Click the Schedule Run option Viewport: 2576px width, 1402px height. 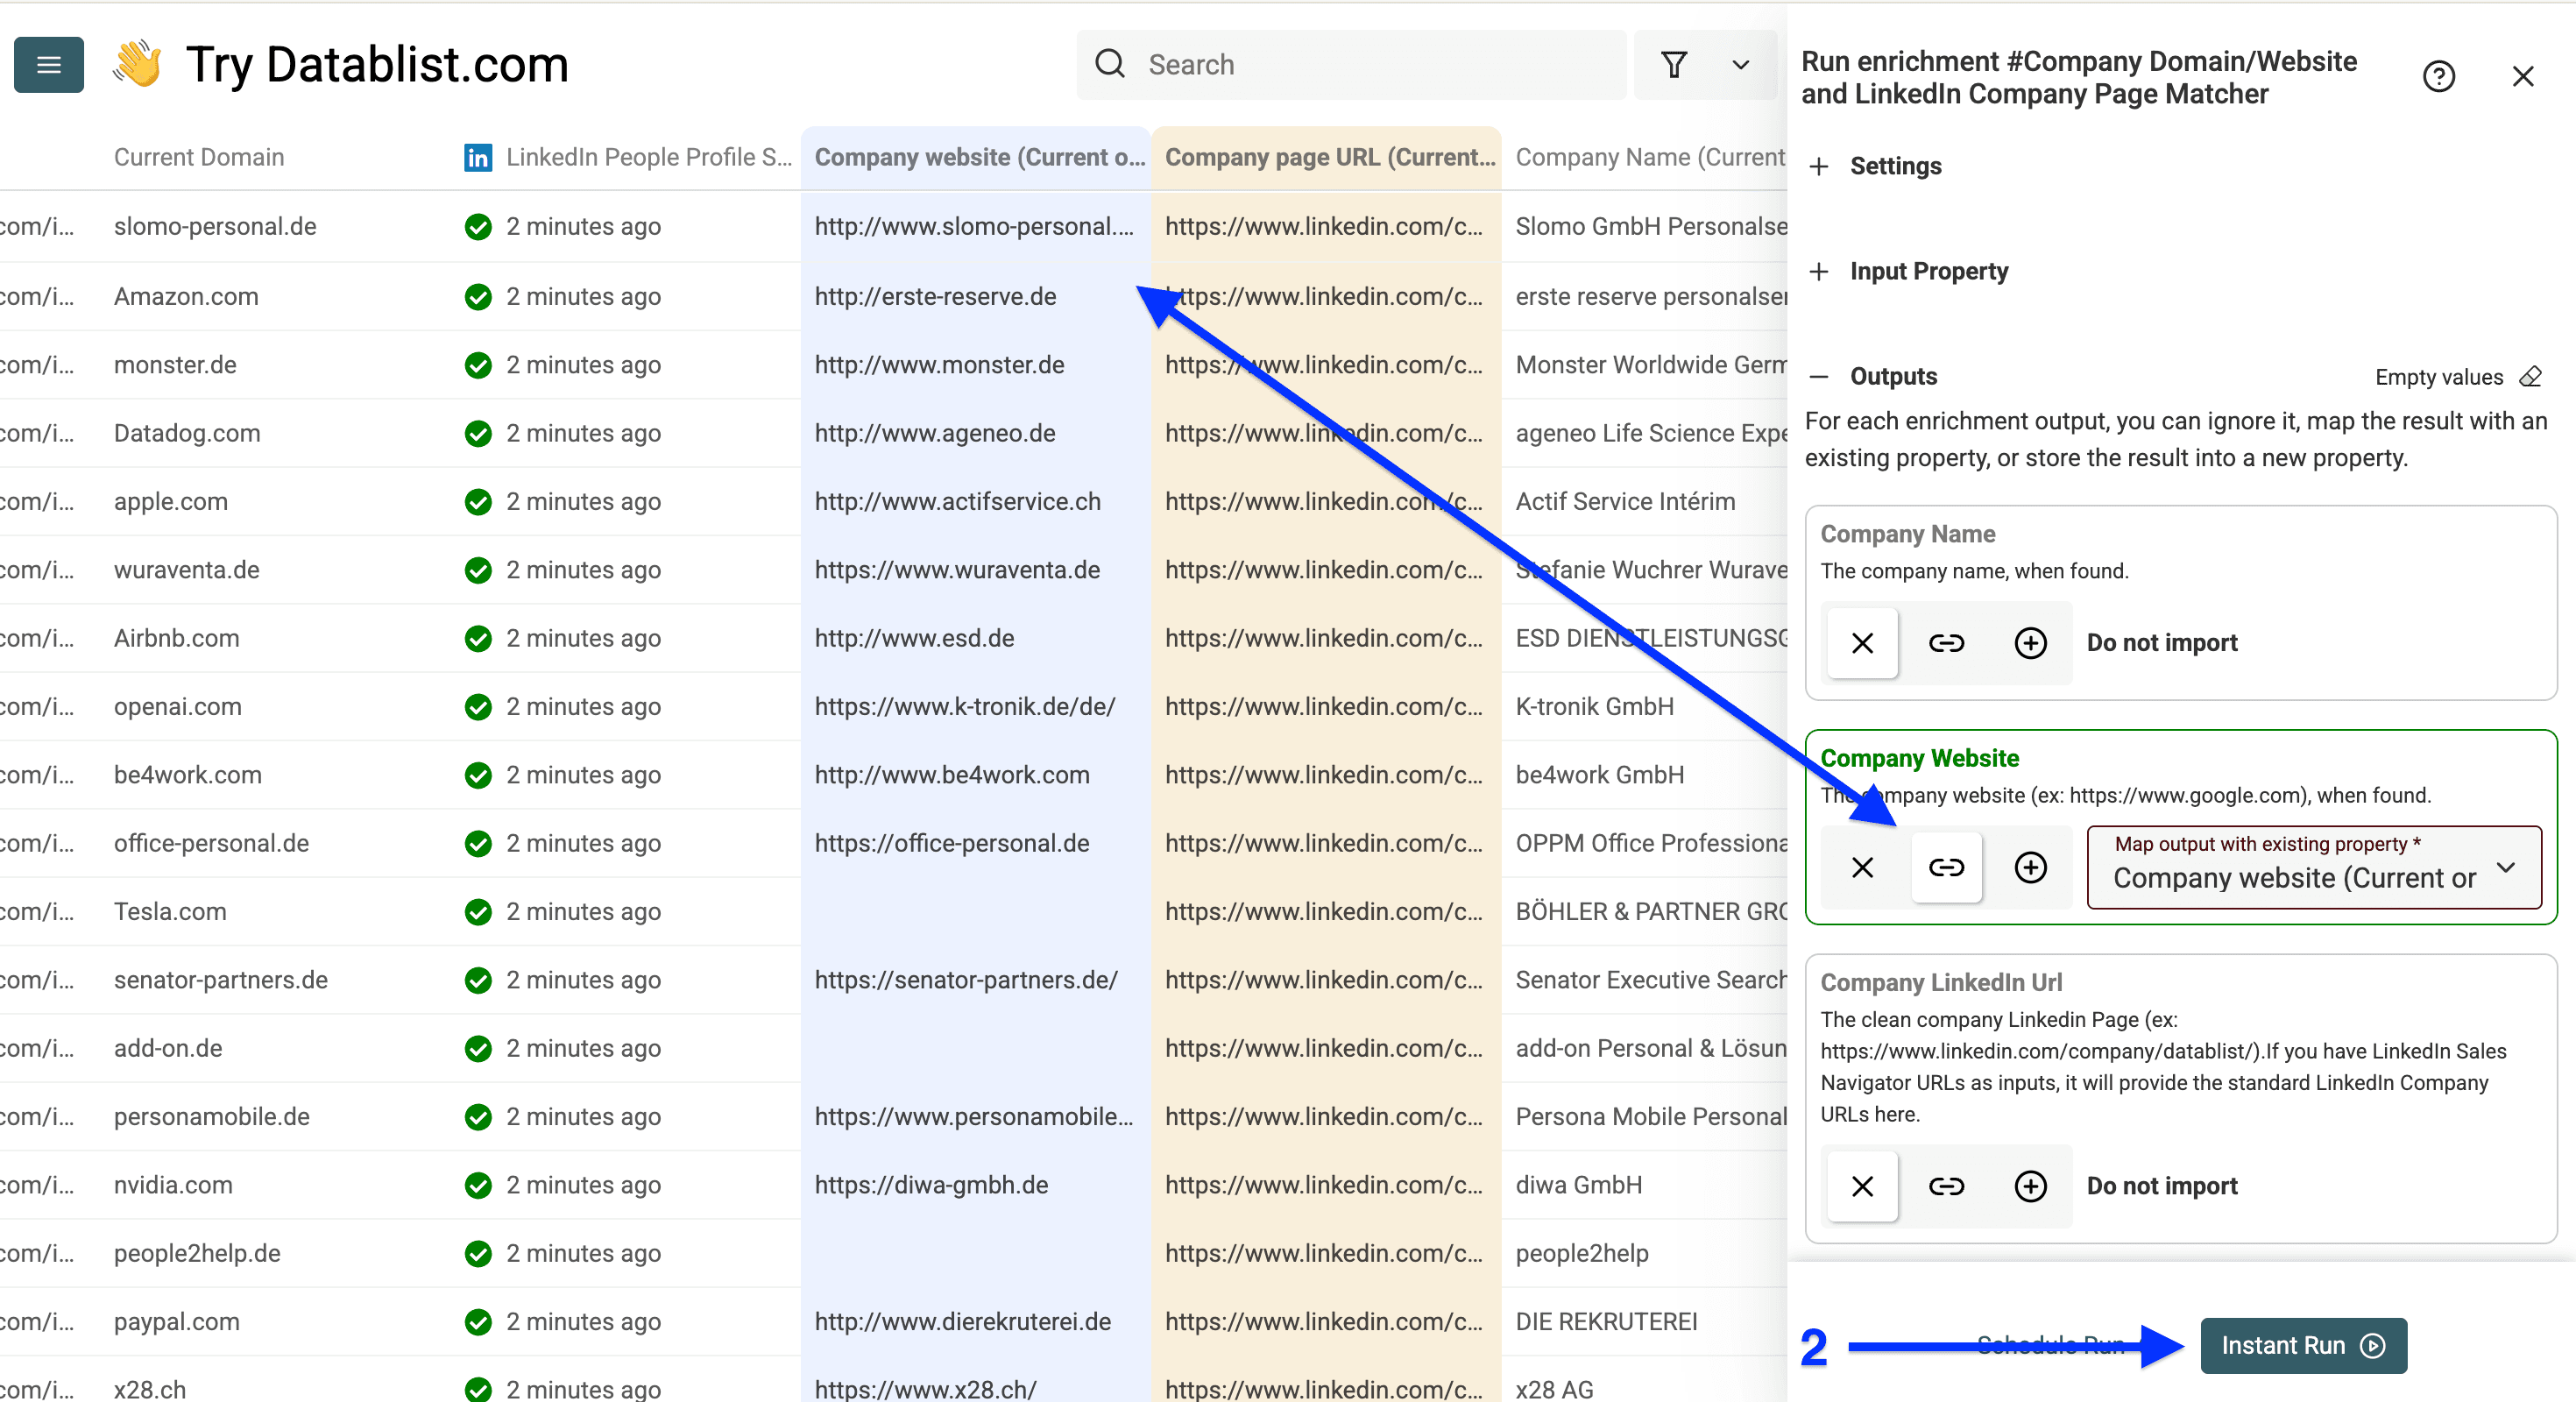coord(2051,1345)
